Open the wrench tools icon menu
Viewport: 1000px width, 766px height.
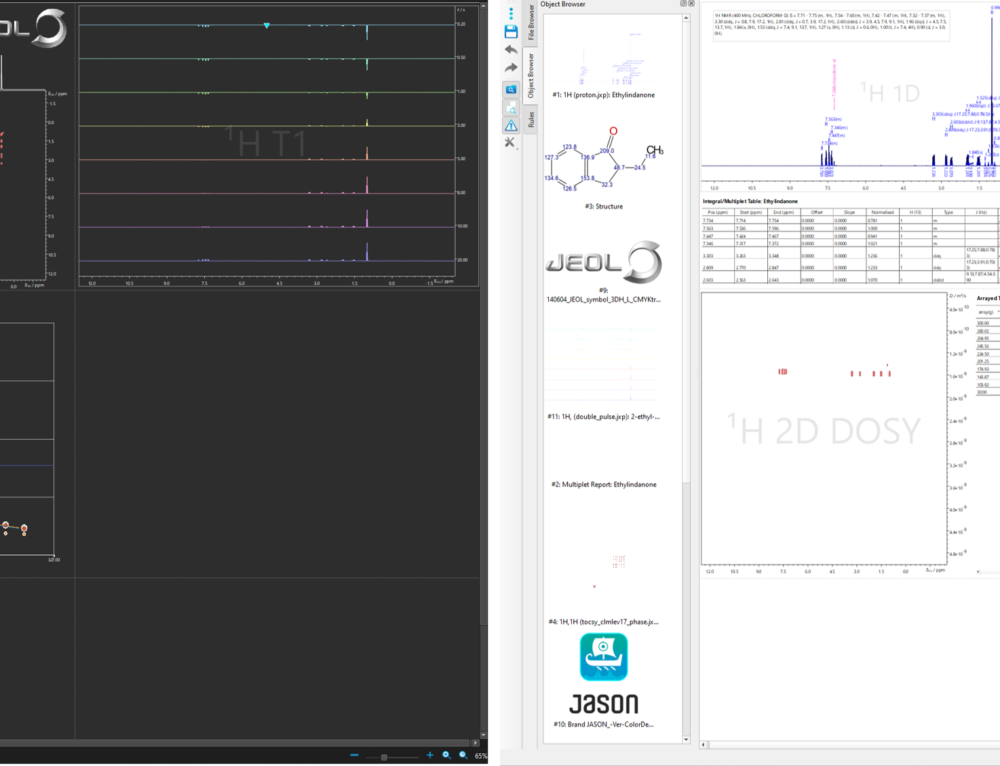click(511, 143)
